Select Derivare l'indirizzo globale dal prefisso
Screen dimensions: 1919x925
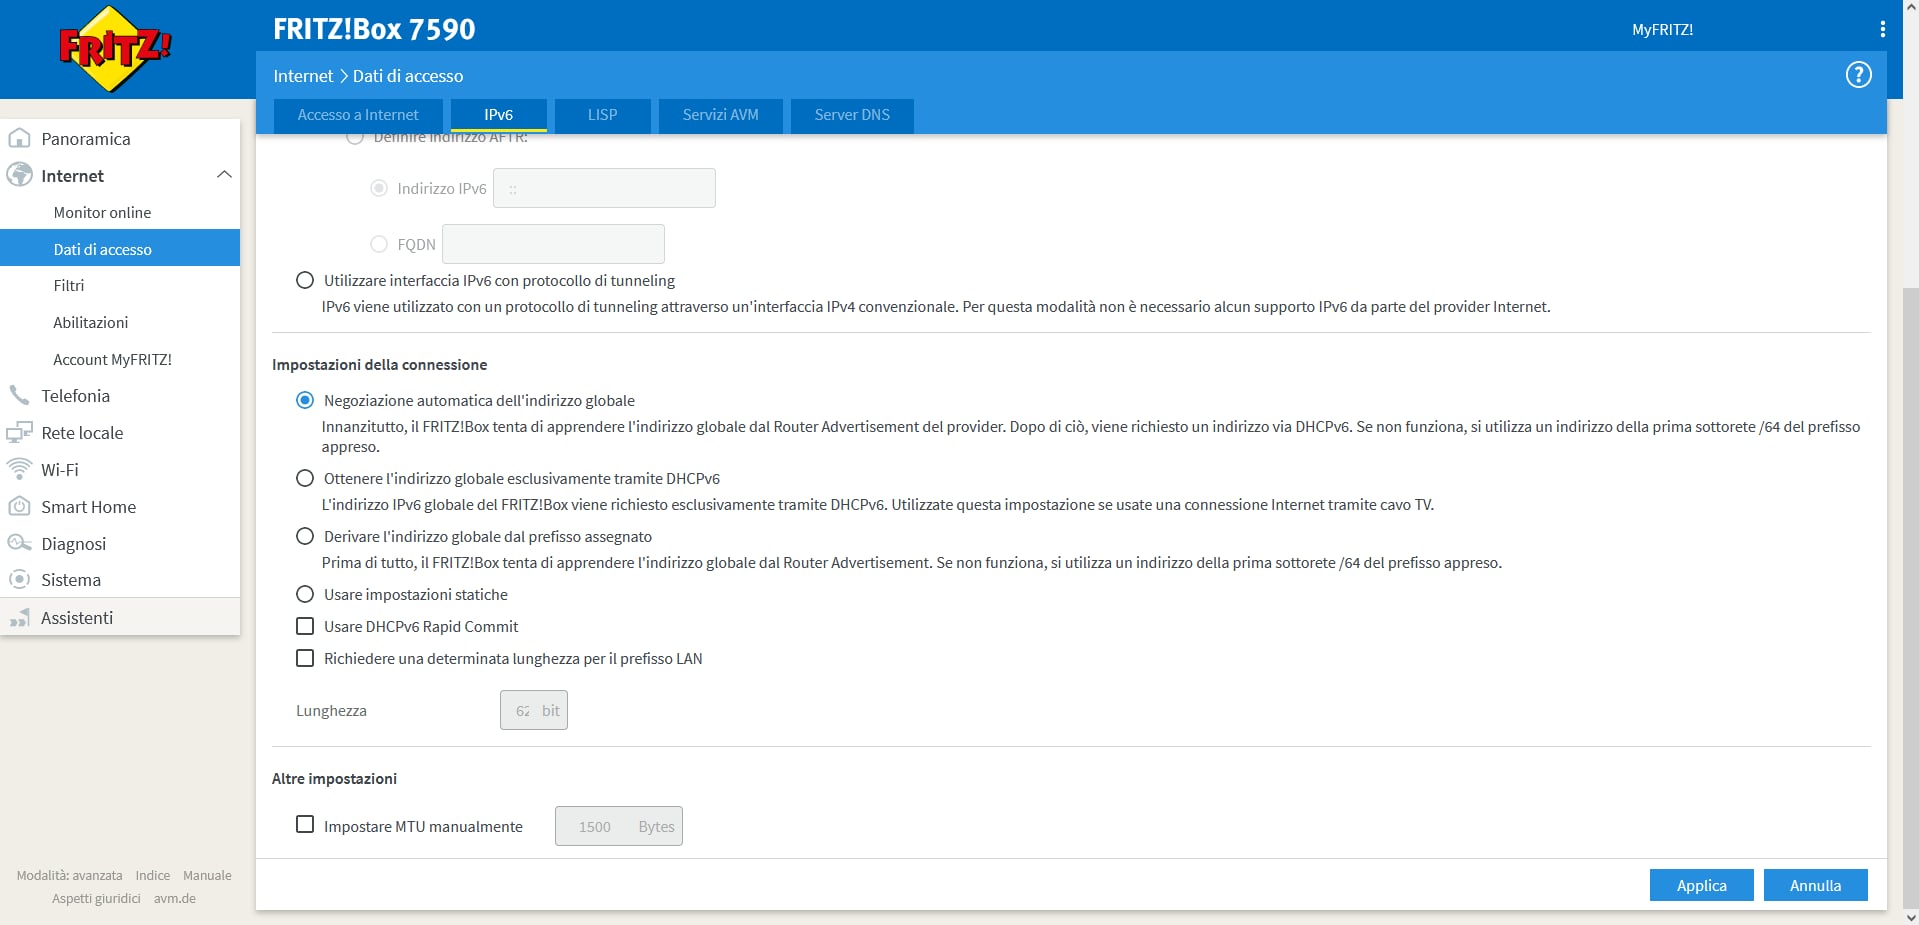point(305,536)
